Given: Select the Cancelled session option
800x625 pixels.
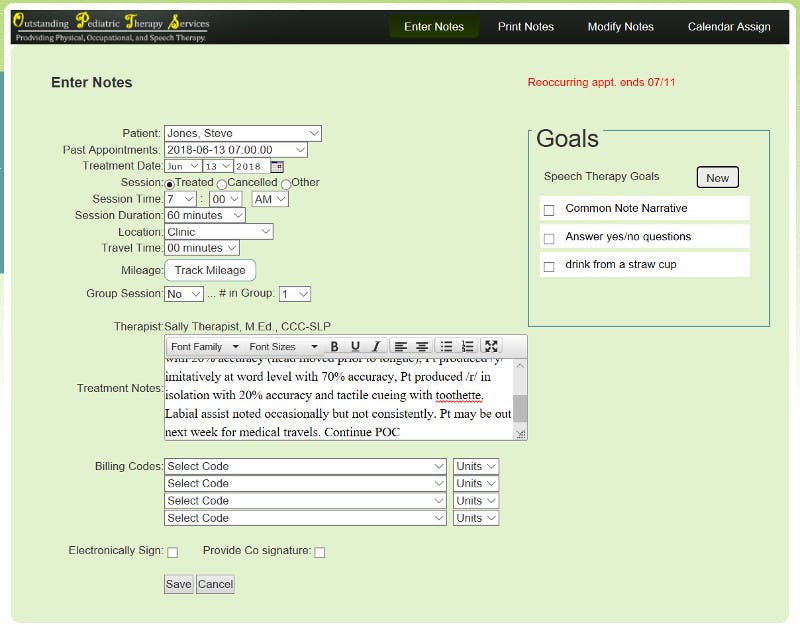Looking at the screenshot, I should coord(221,184).
